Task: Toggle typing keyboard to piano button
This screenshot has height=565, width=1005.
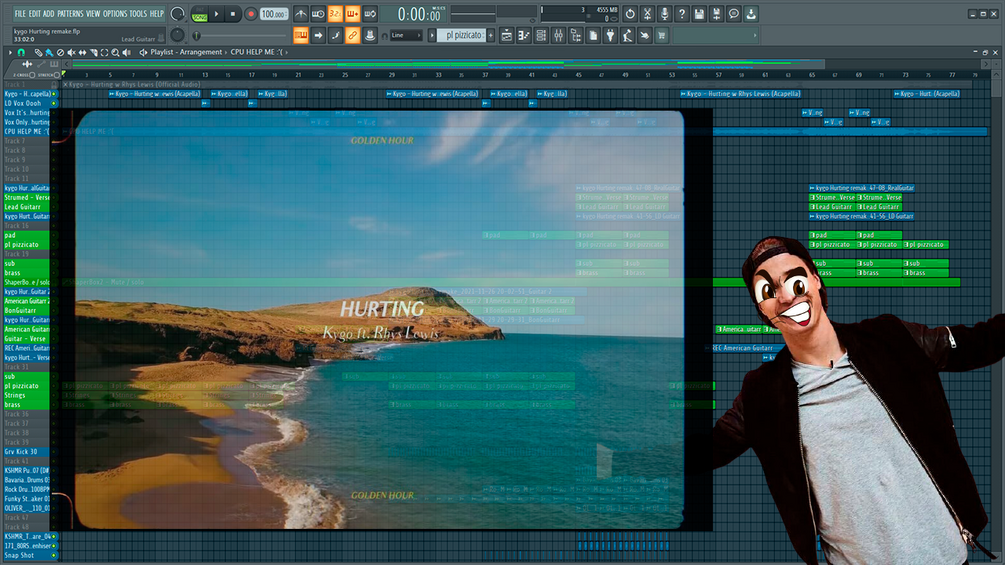Action: (301, 35)
